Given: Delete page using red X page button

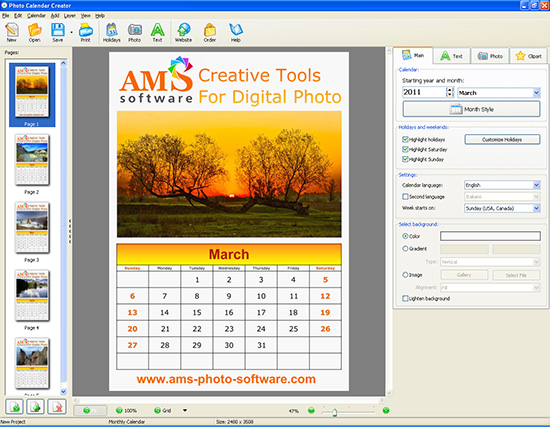Looking at the screenshot, I should pyautogui.click(x=57, y=407).
